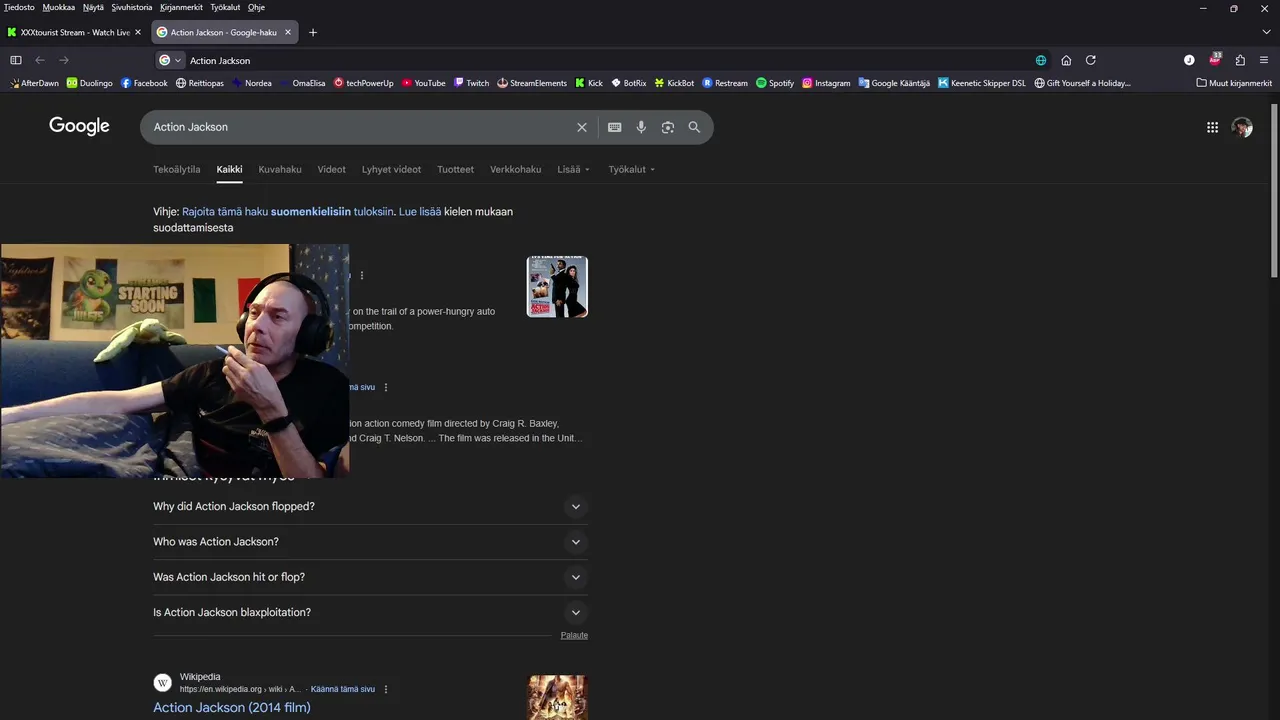The height and width of the screenshot is (720, 1280).
Task: Open the sidebar panel icon
Action: click(16, 60)
